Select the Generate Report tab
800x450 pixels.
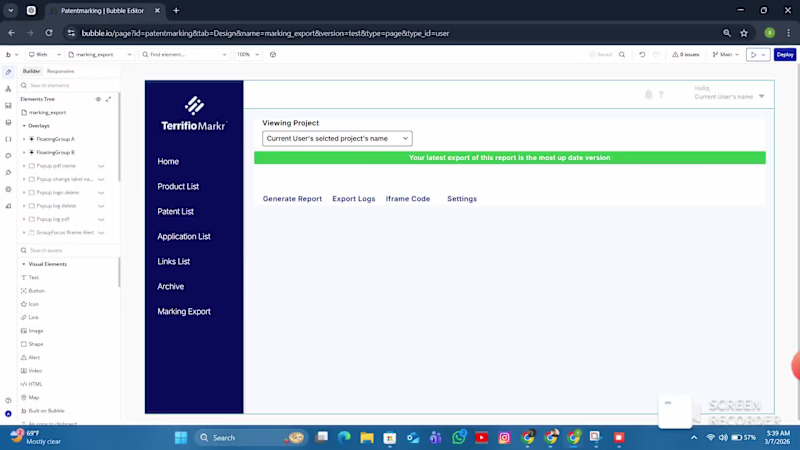[x=292, y=198]
